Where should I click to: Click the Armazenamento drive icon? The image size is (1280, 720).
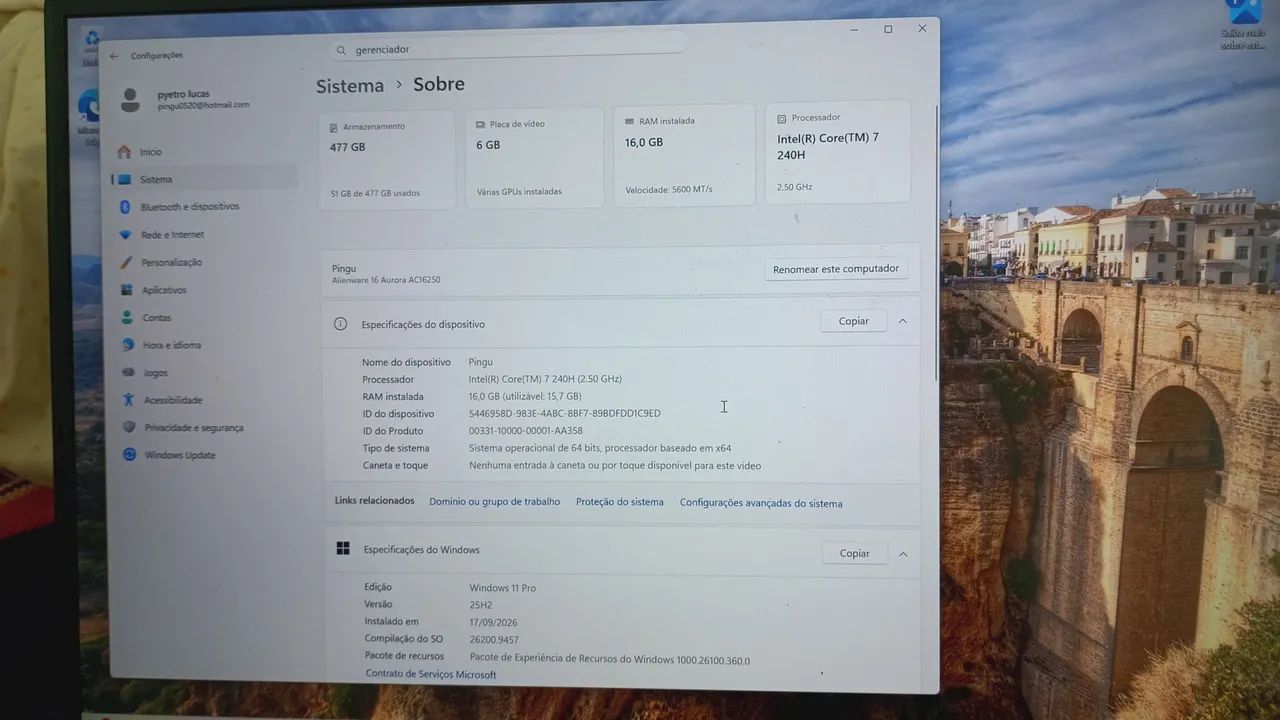pos(335,127)
